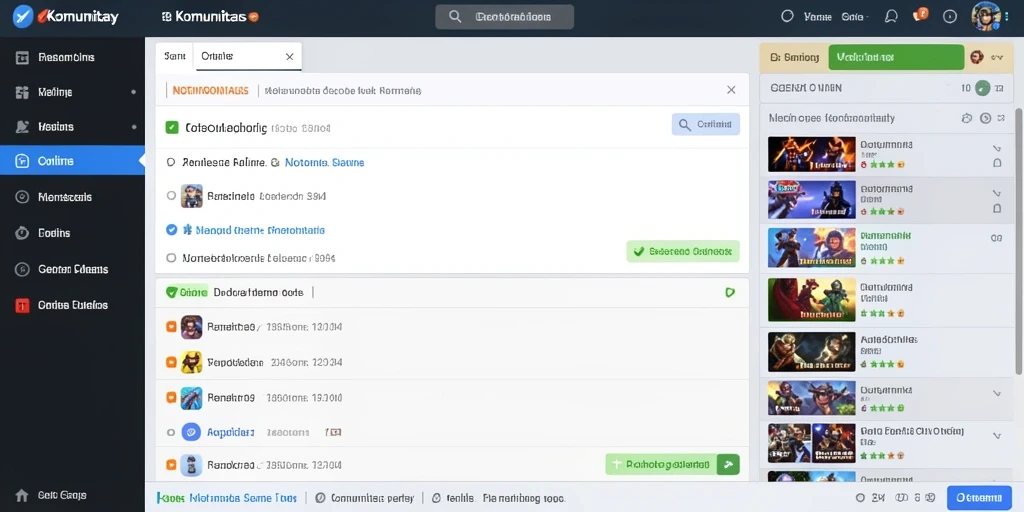
Task: Open the user avatar in the top bar
Action: pos(986,16)
